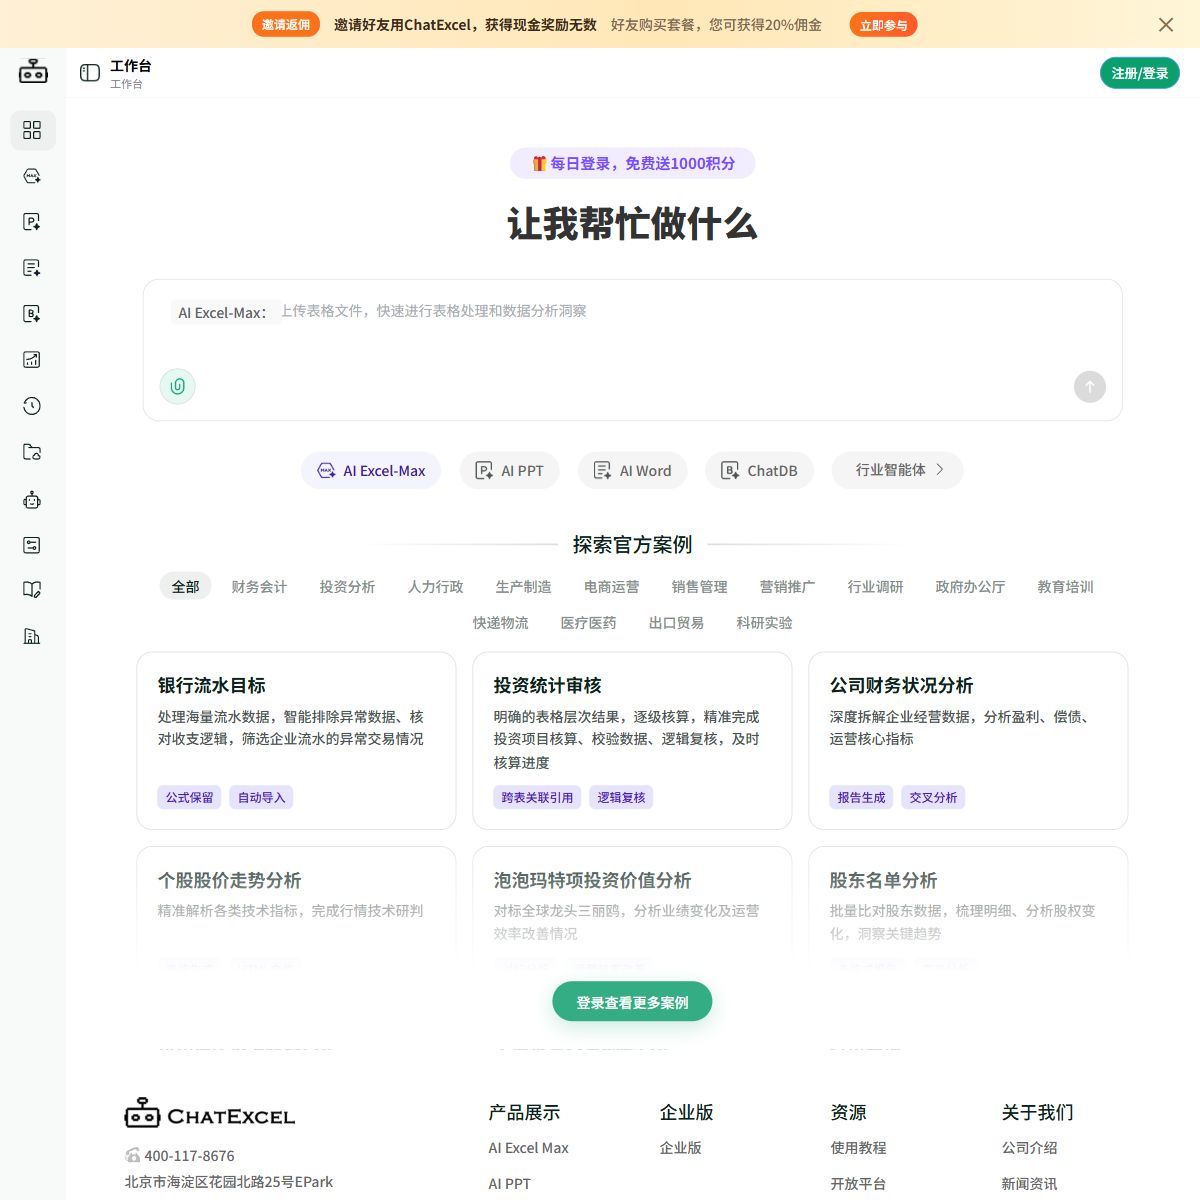
Task: Open the cloud folder sidebar icon
Action: (32, 452)
